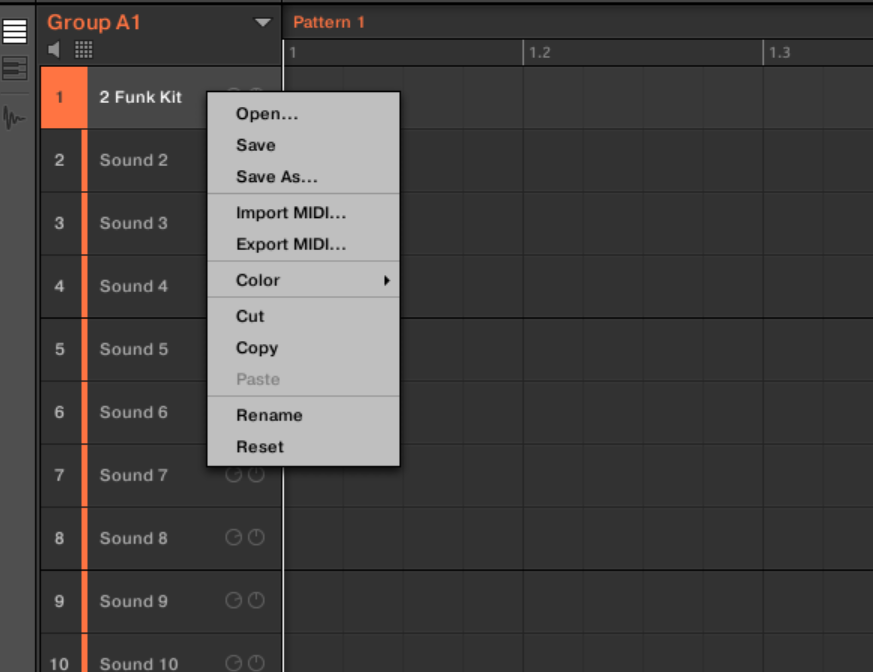Choose Save As... from context menu
The height and width of the screenshot is (672, 873).
[x=276, y=177]
